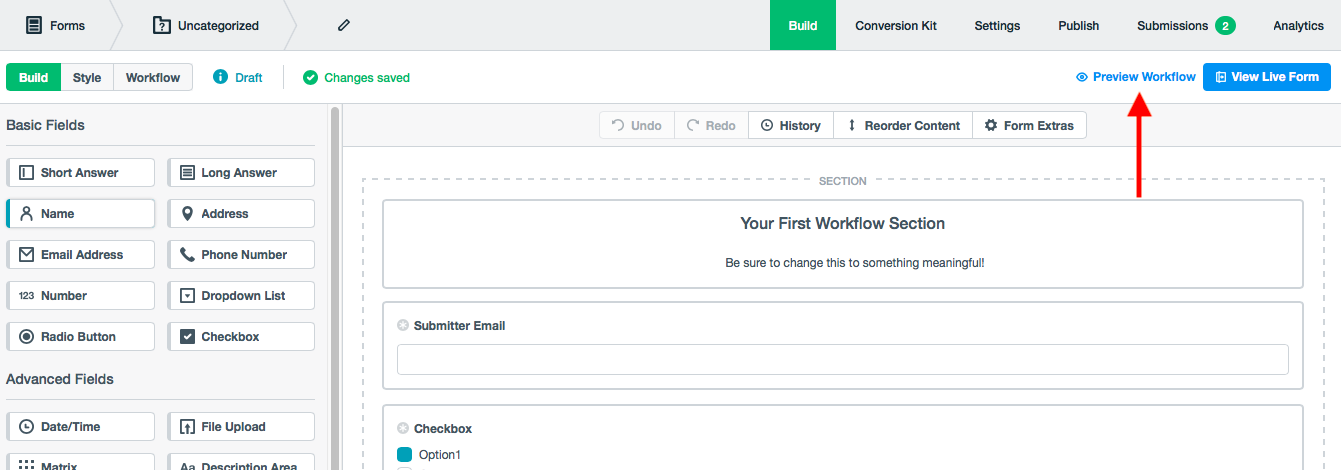Click the Draft info icon

click(x=221, y=77)
